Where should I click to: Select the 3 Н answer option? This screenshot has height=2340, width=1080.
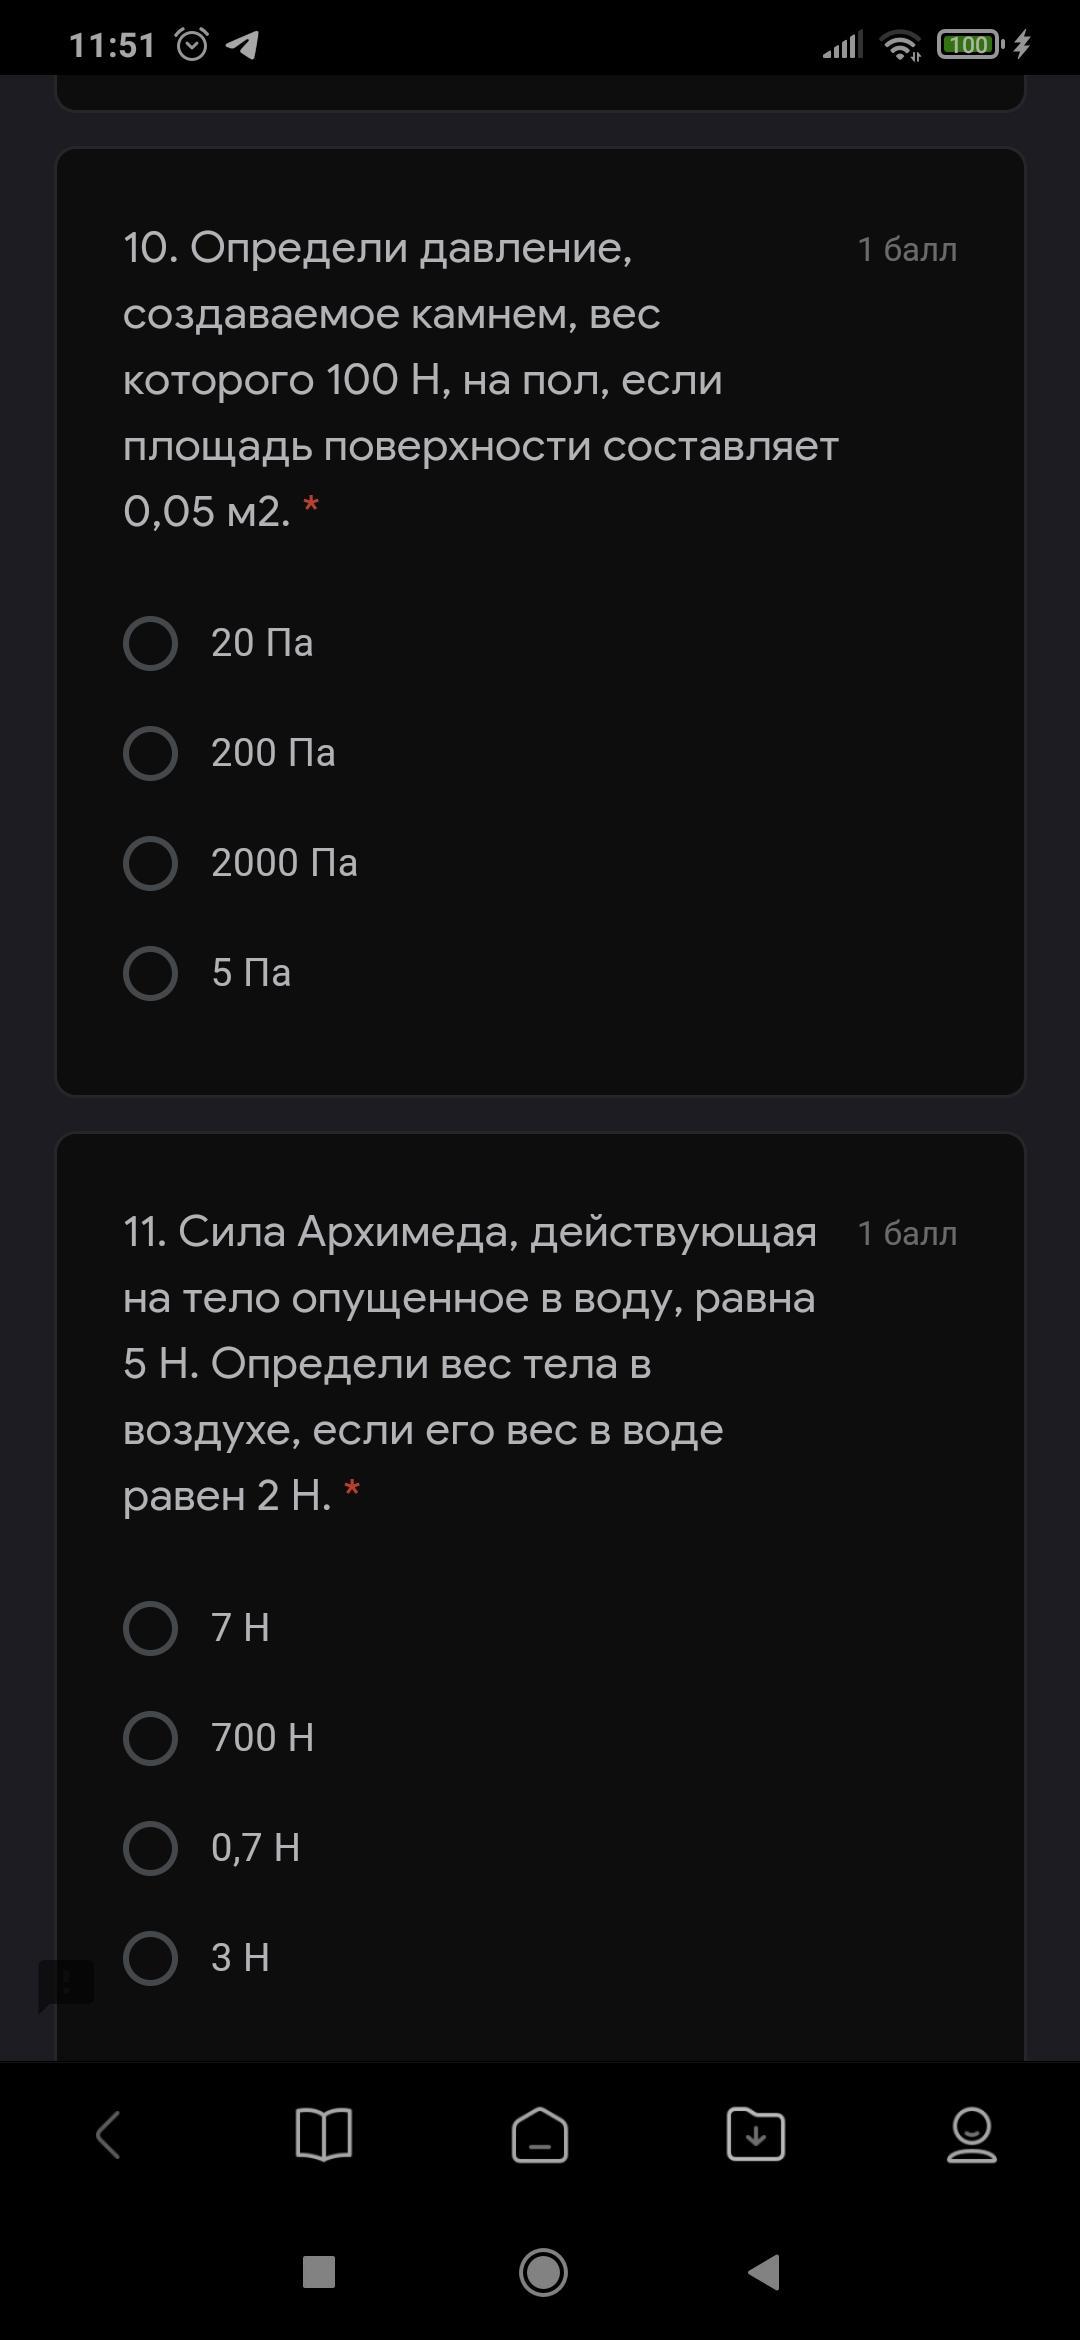pyautogui.click(x=150, y=1958)
